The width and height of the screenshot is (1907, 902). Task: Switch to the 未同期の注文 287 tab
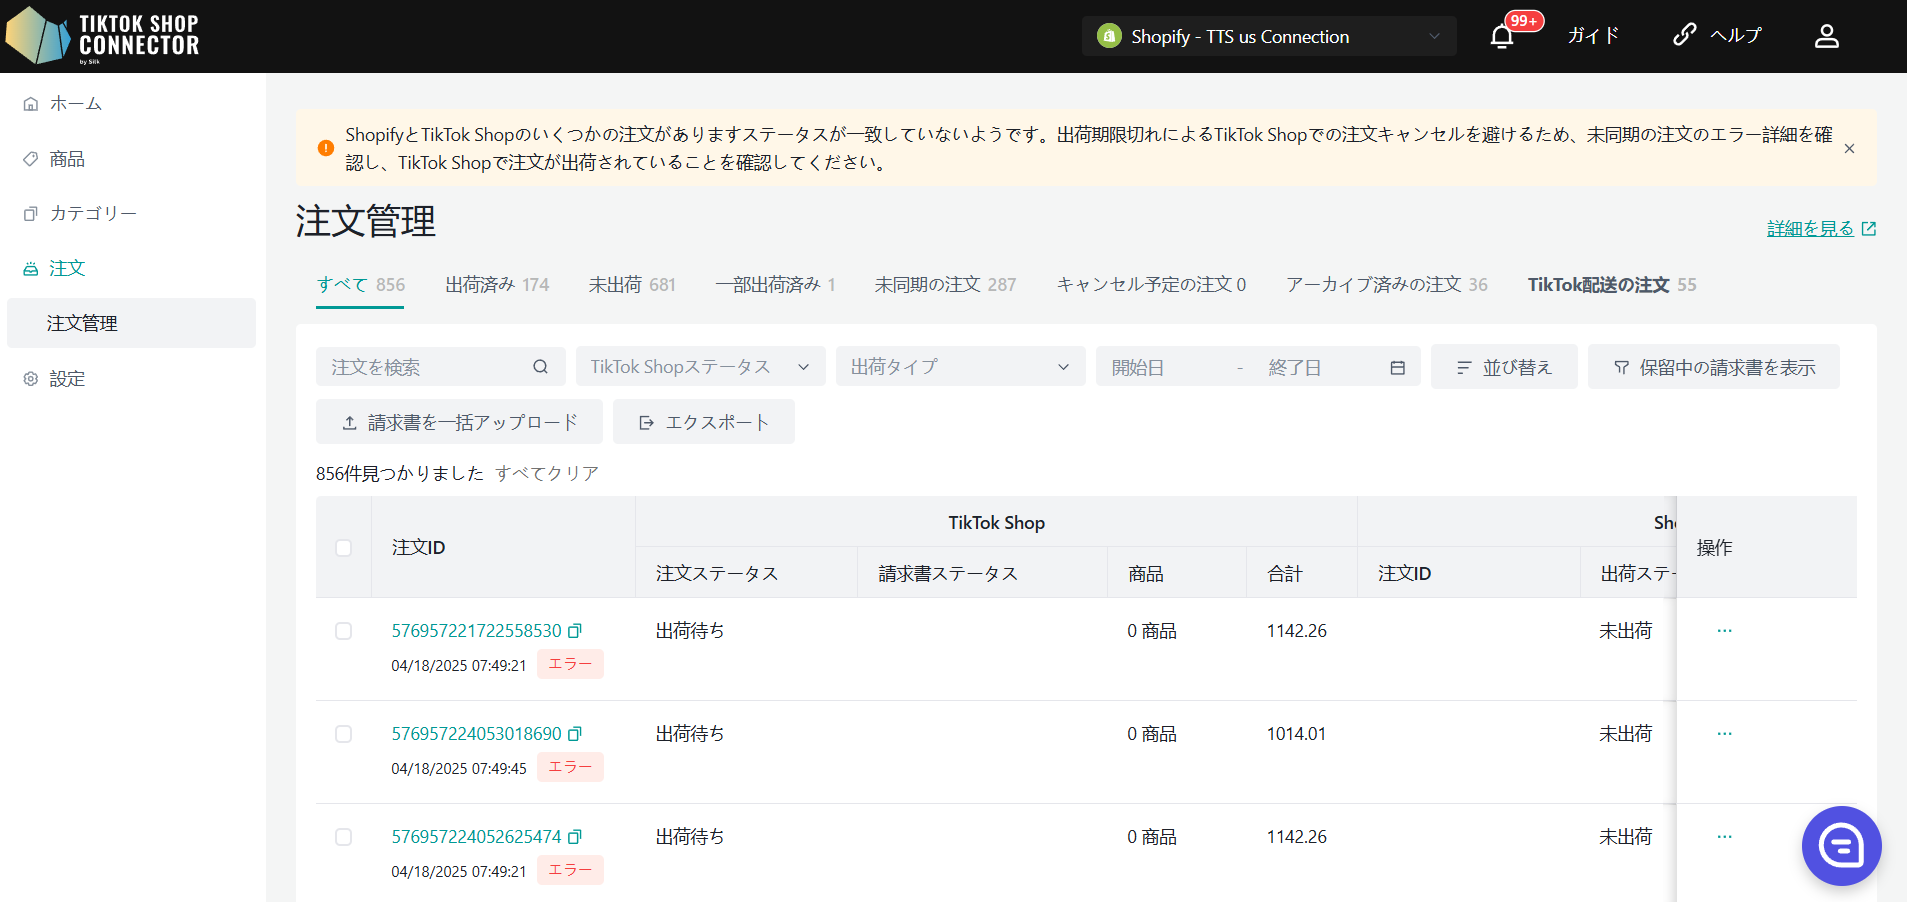point(945,285)
